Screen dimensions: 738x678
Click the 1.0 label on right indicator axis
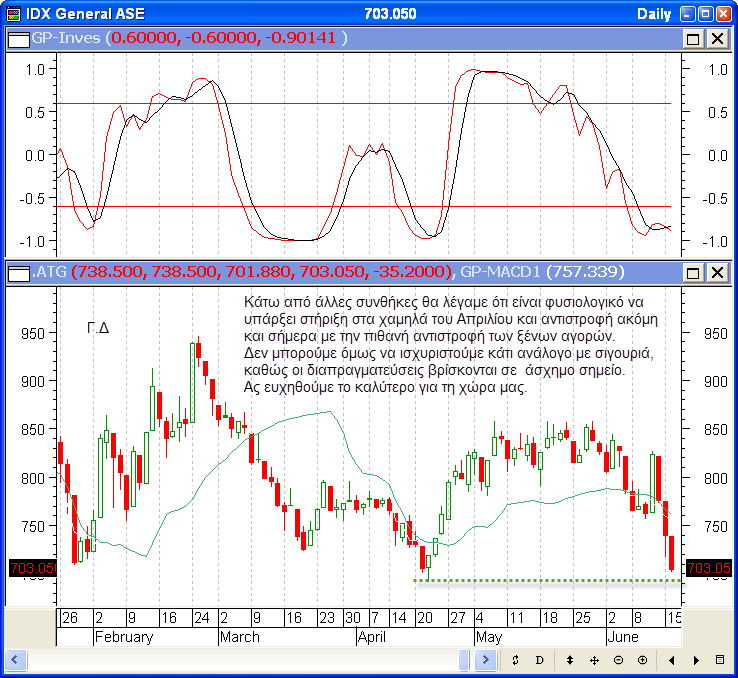pos(718,70)
